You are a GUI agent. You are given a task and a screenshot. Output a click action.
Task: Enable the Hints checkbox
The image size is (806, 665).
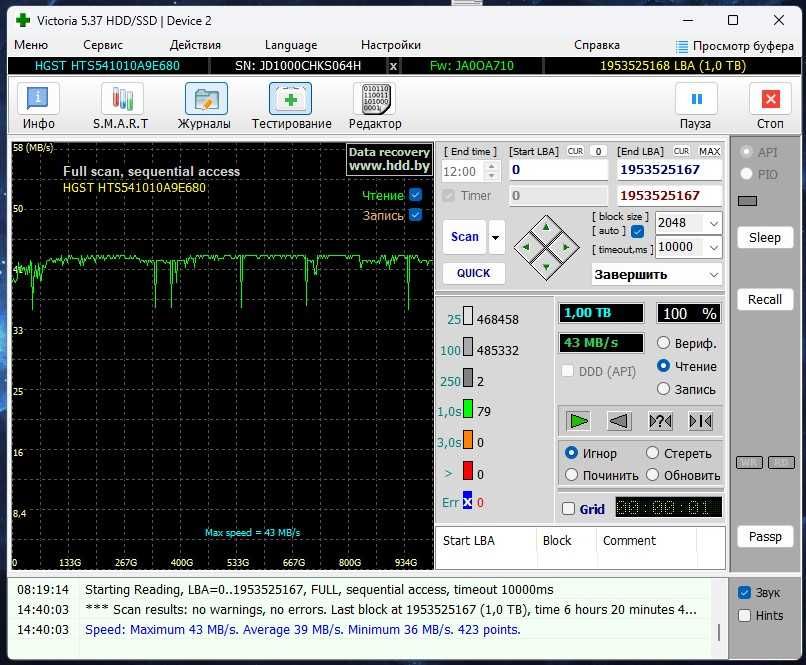coord(744,615)
